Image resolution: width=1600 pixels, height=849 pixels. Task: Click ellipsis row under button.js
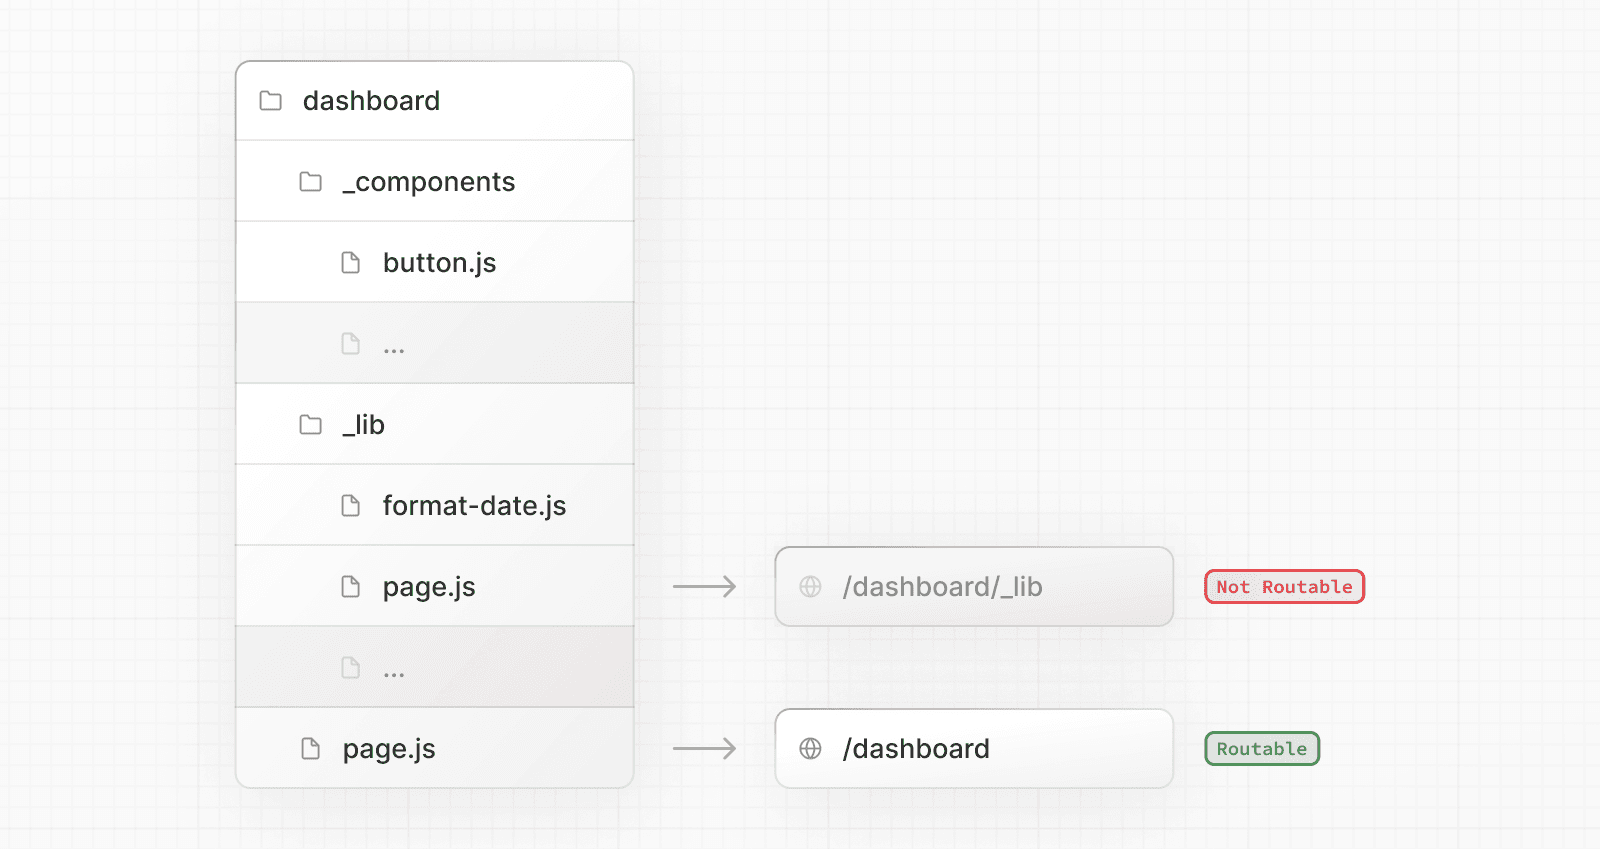[434, 344]
